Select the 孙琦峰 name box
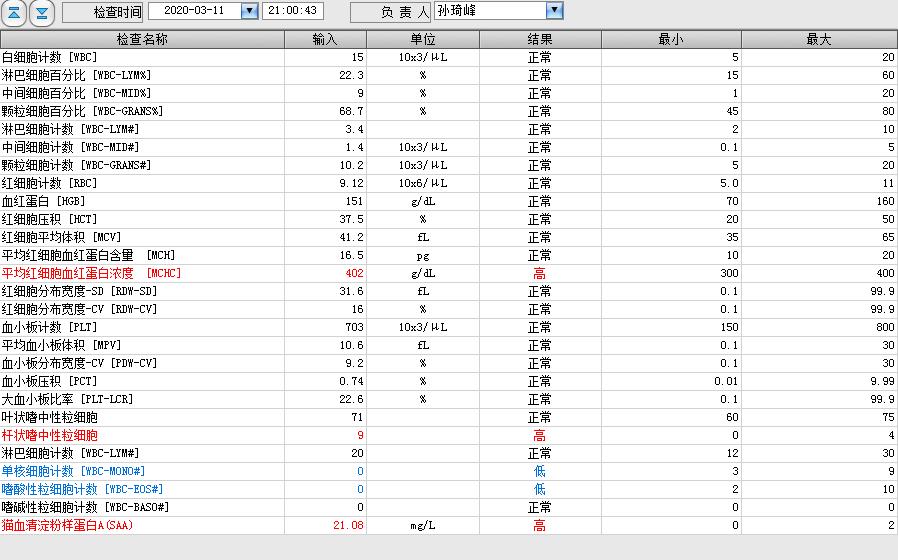898x560 pixels. (x=490, y=10)
